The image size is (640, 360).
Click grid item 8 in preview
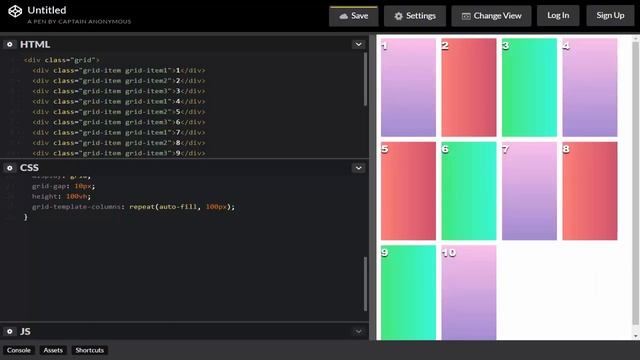click(x=590, y=191)
